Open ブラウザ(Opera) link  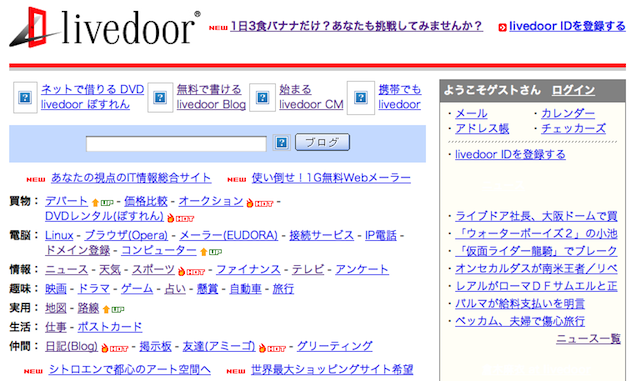126,235
